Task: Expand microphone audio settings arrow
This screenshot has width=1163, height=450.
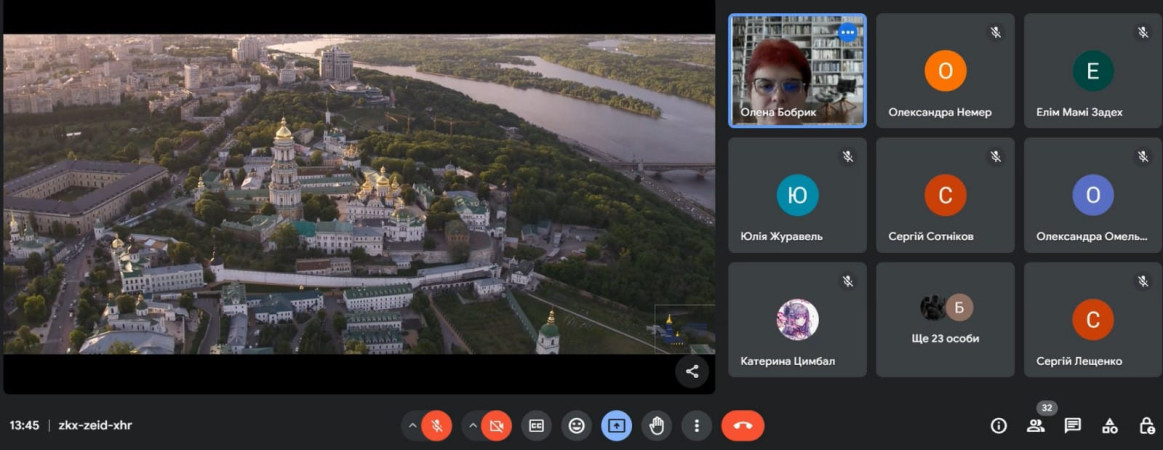Action: coord(411,425)
